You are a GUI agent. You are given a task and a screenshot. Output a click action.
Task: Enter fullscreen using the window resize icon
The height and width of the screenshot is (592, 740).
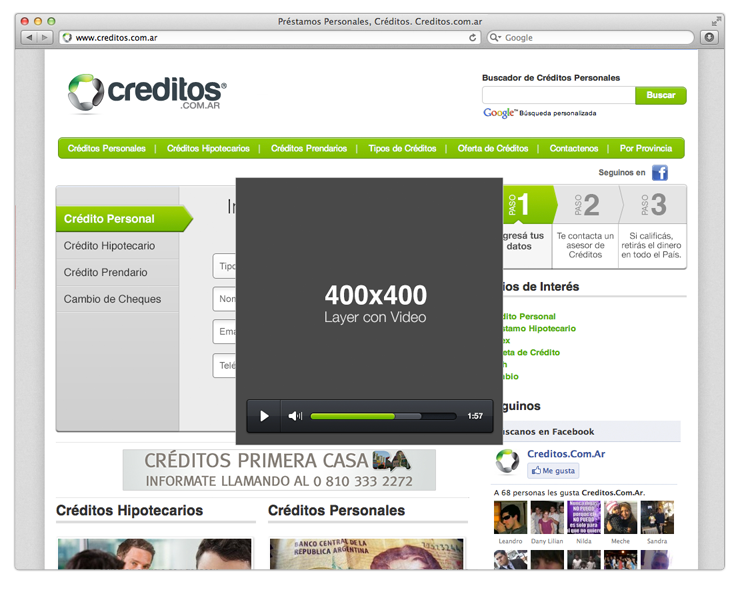click(x=716, y=21)
